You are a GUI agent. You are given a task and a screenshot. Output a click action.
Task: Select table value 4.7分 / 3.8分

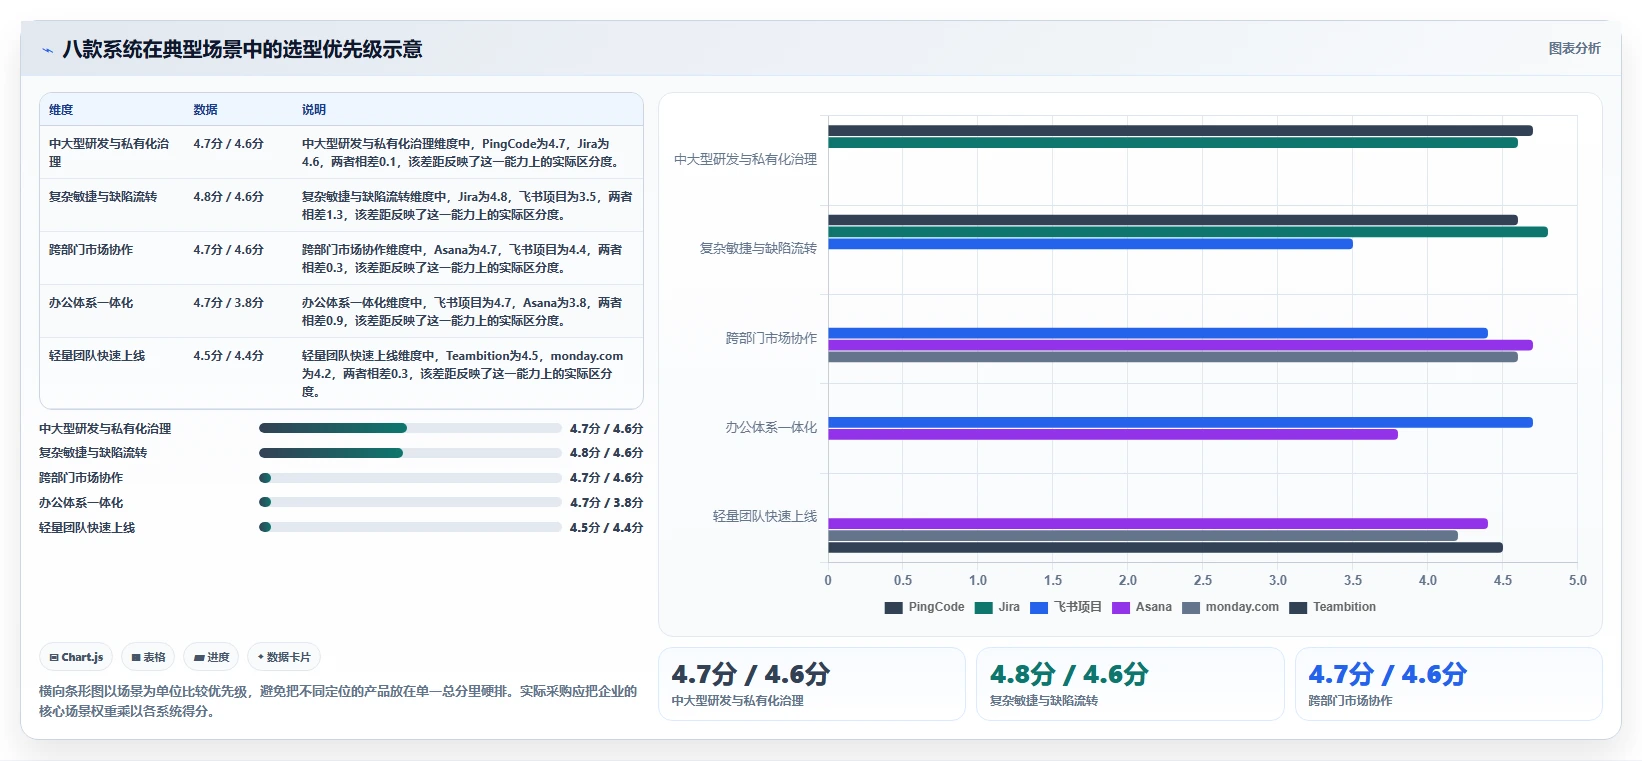coord(228,303)
